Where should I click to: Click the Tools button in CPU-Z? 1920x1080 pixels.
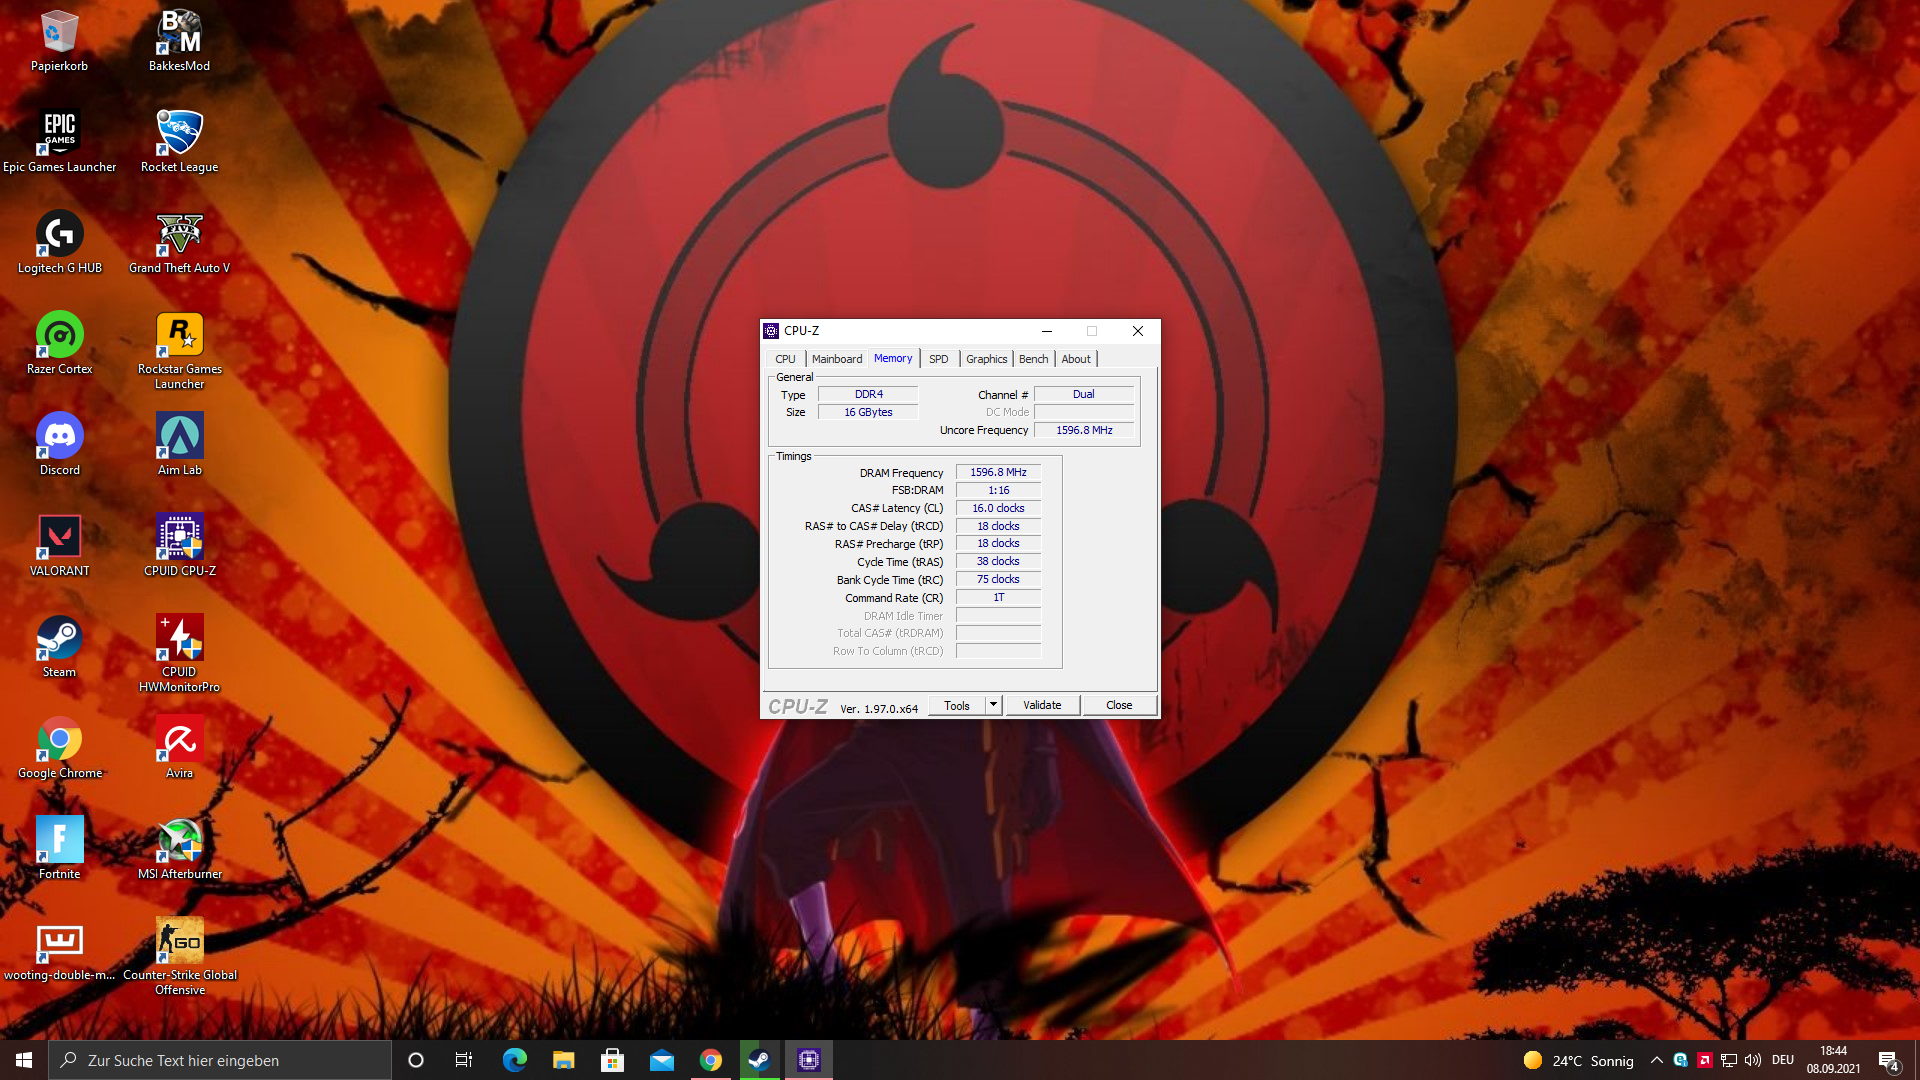956,705
